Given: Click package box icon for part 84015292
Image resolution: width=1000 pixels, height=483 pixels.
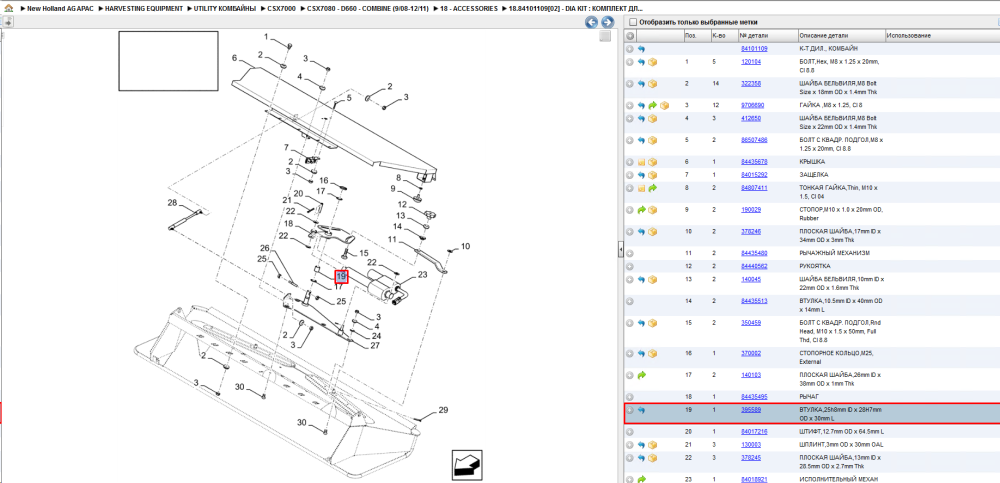Looking at the screenshot, I should (x=653, y=175).
